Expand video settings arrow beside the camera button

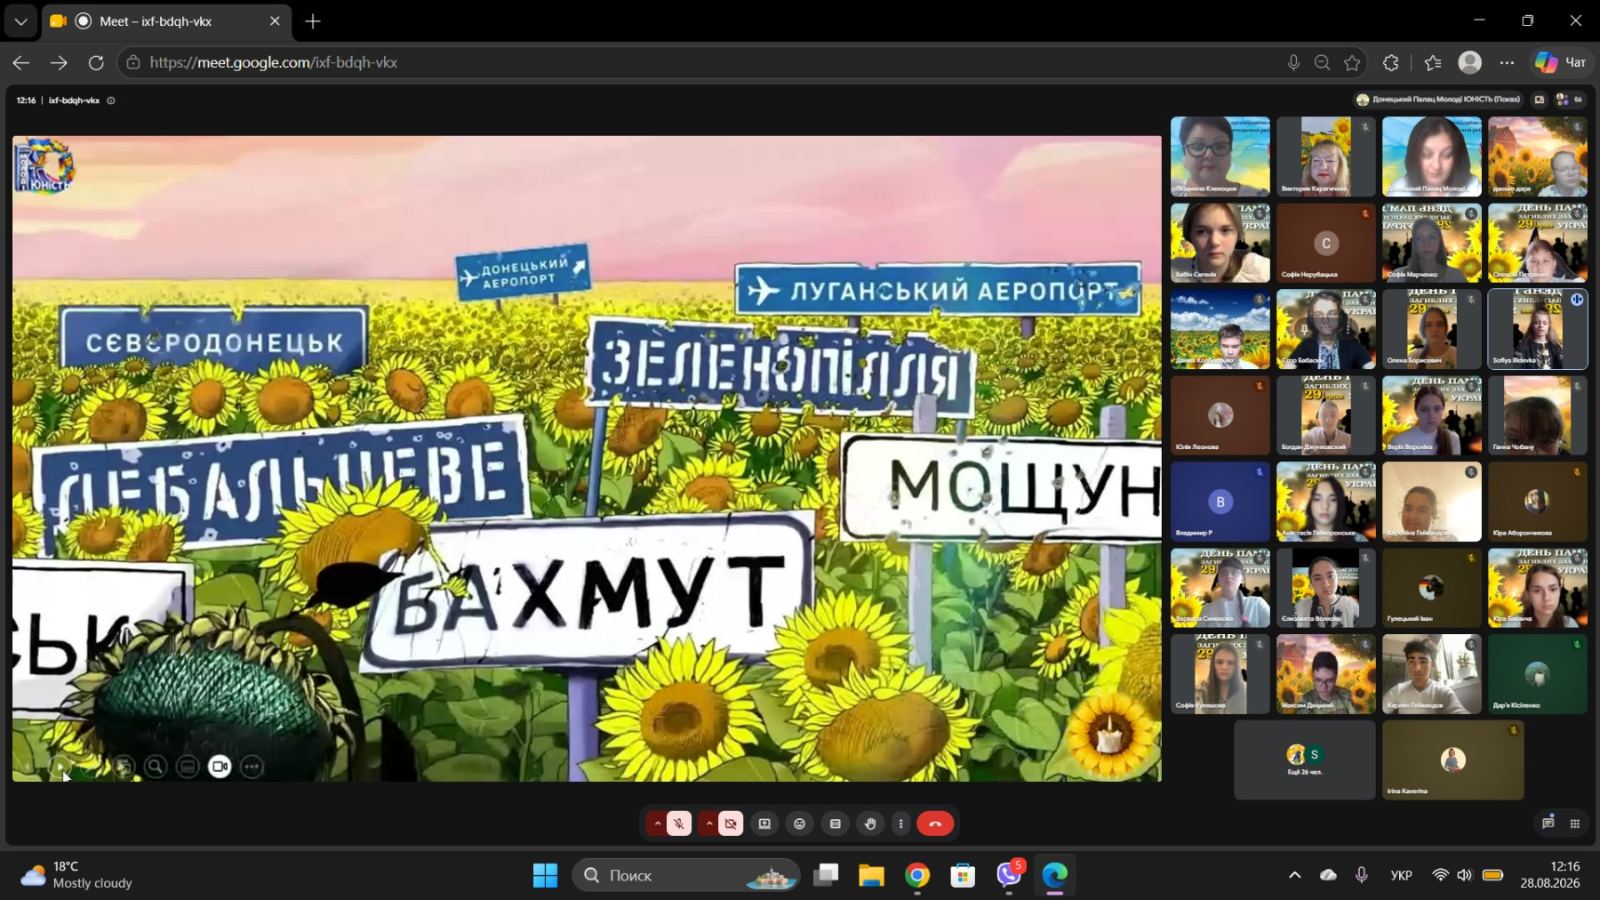pos(709,824)
